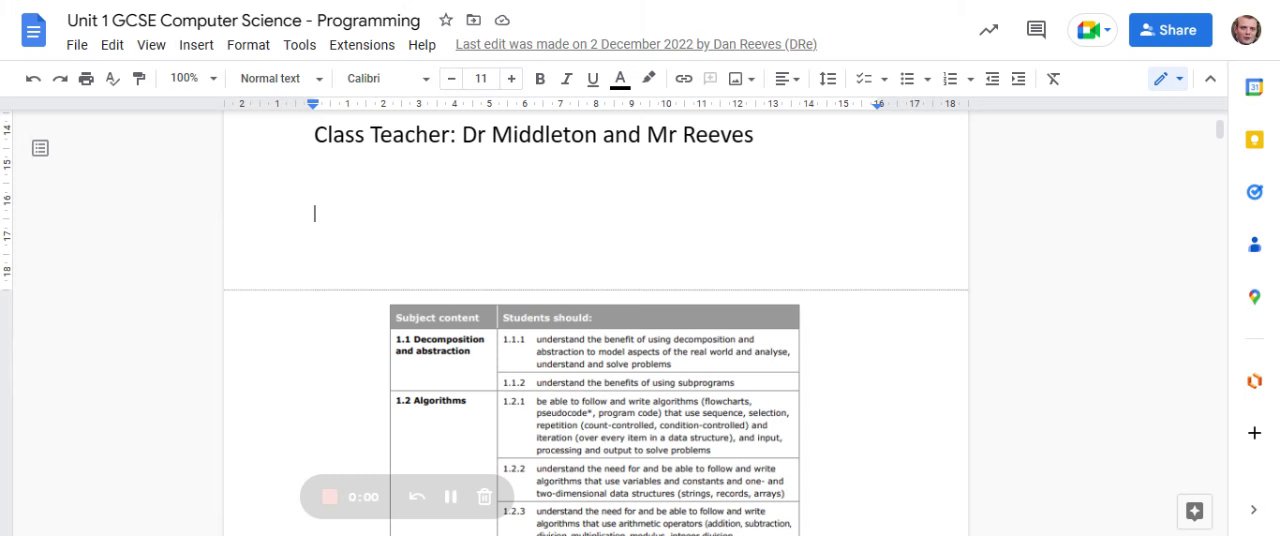The height and width of the screenshot is (536, 1280).
Task: Open the Help menu
Action: pos(422,45)
